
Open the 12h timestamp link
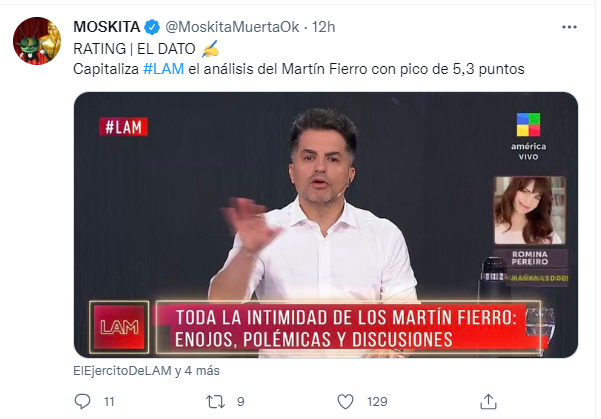pyautogui.click(x=323, y=27)
